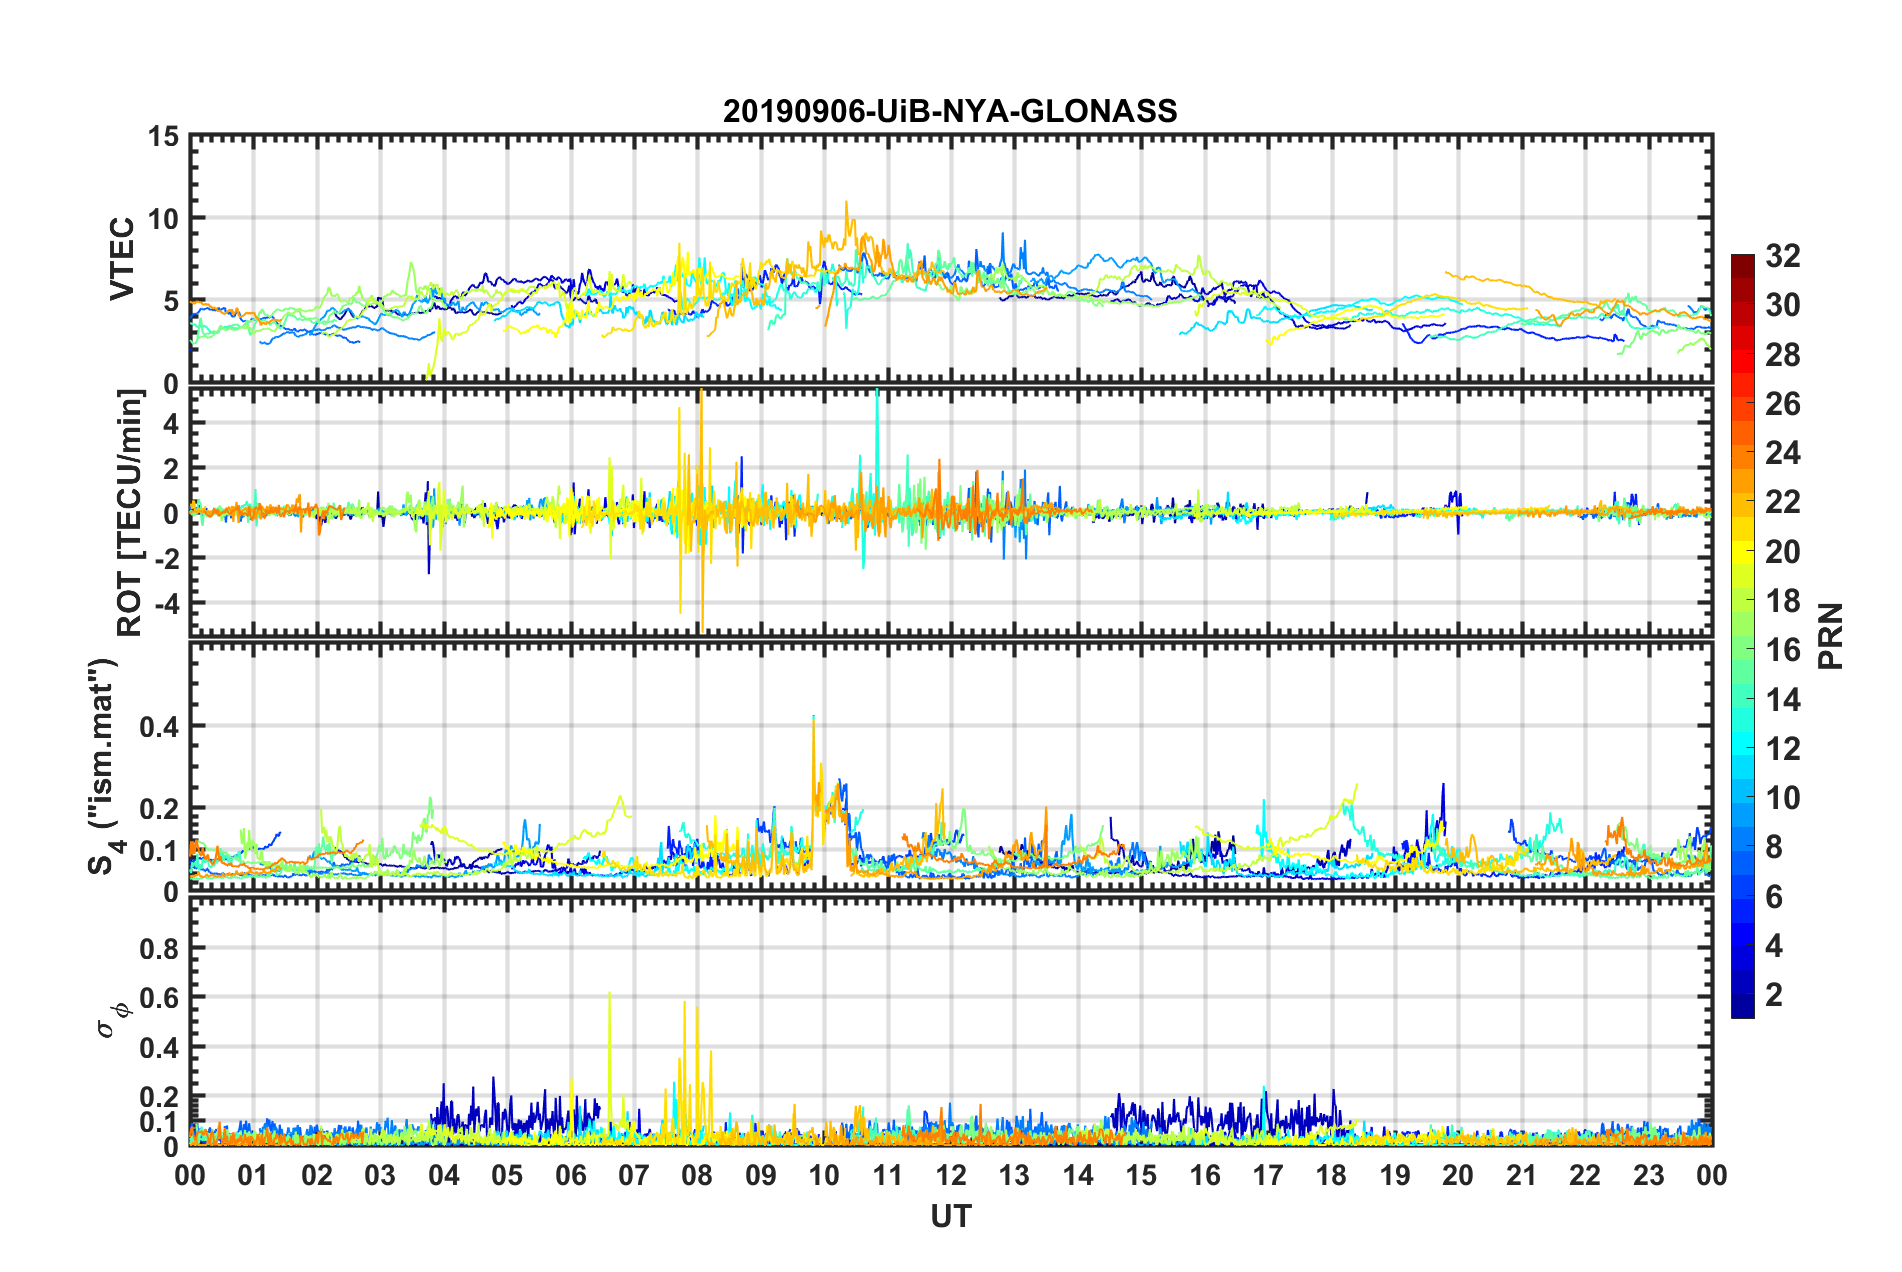
Task: Click the -2 tick label on ROT axis
Action: pos(166,558)
